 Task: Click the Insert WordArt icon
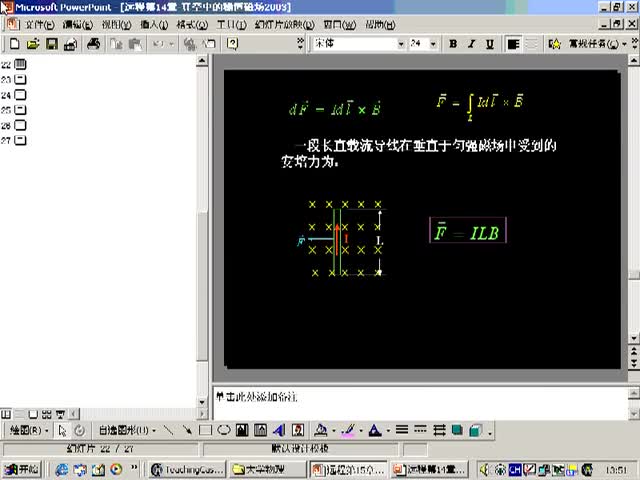point(279,430)
